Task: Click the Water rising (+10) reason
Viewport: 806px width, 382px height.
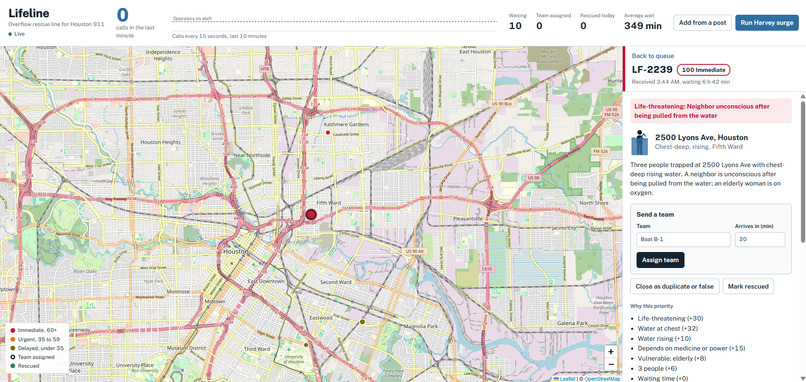Action: point(664,338)
